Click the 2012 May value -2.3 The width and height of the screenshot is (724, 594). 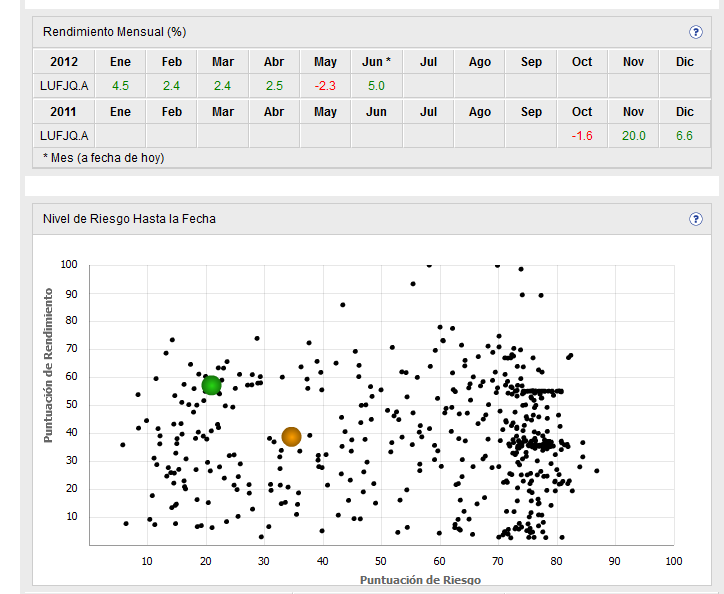click(325, 86)
